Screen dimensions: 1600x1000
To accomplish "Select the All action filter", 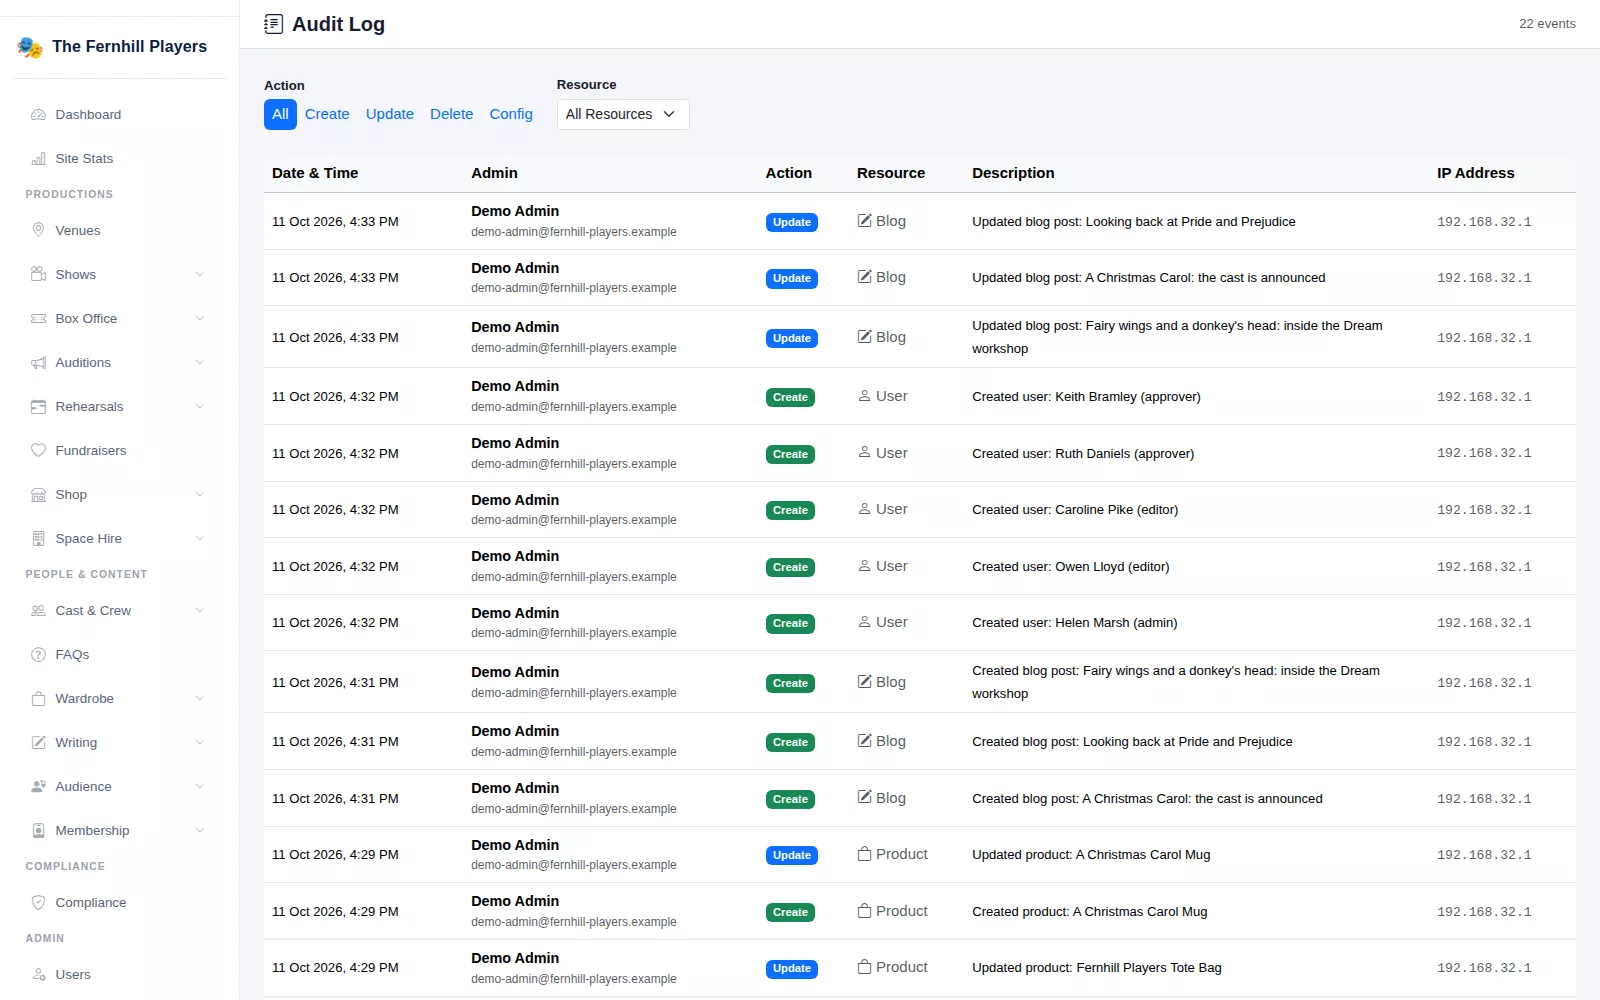I will pyautogui.click(x=280, y=114).
